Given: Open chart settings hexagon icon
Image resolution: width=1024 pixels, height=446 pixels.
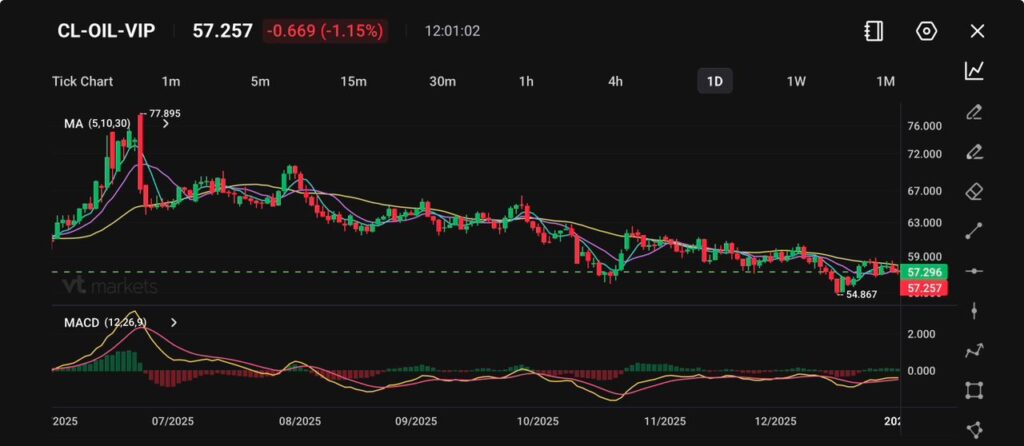Looking at the screenshot, I should 926,31.
